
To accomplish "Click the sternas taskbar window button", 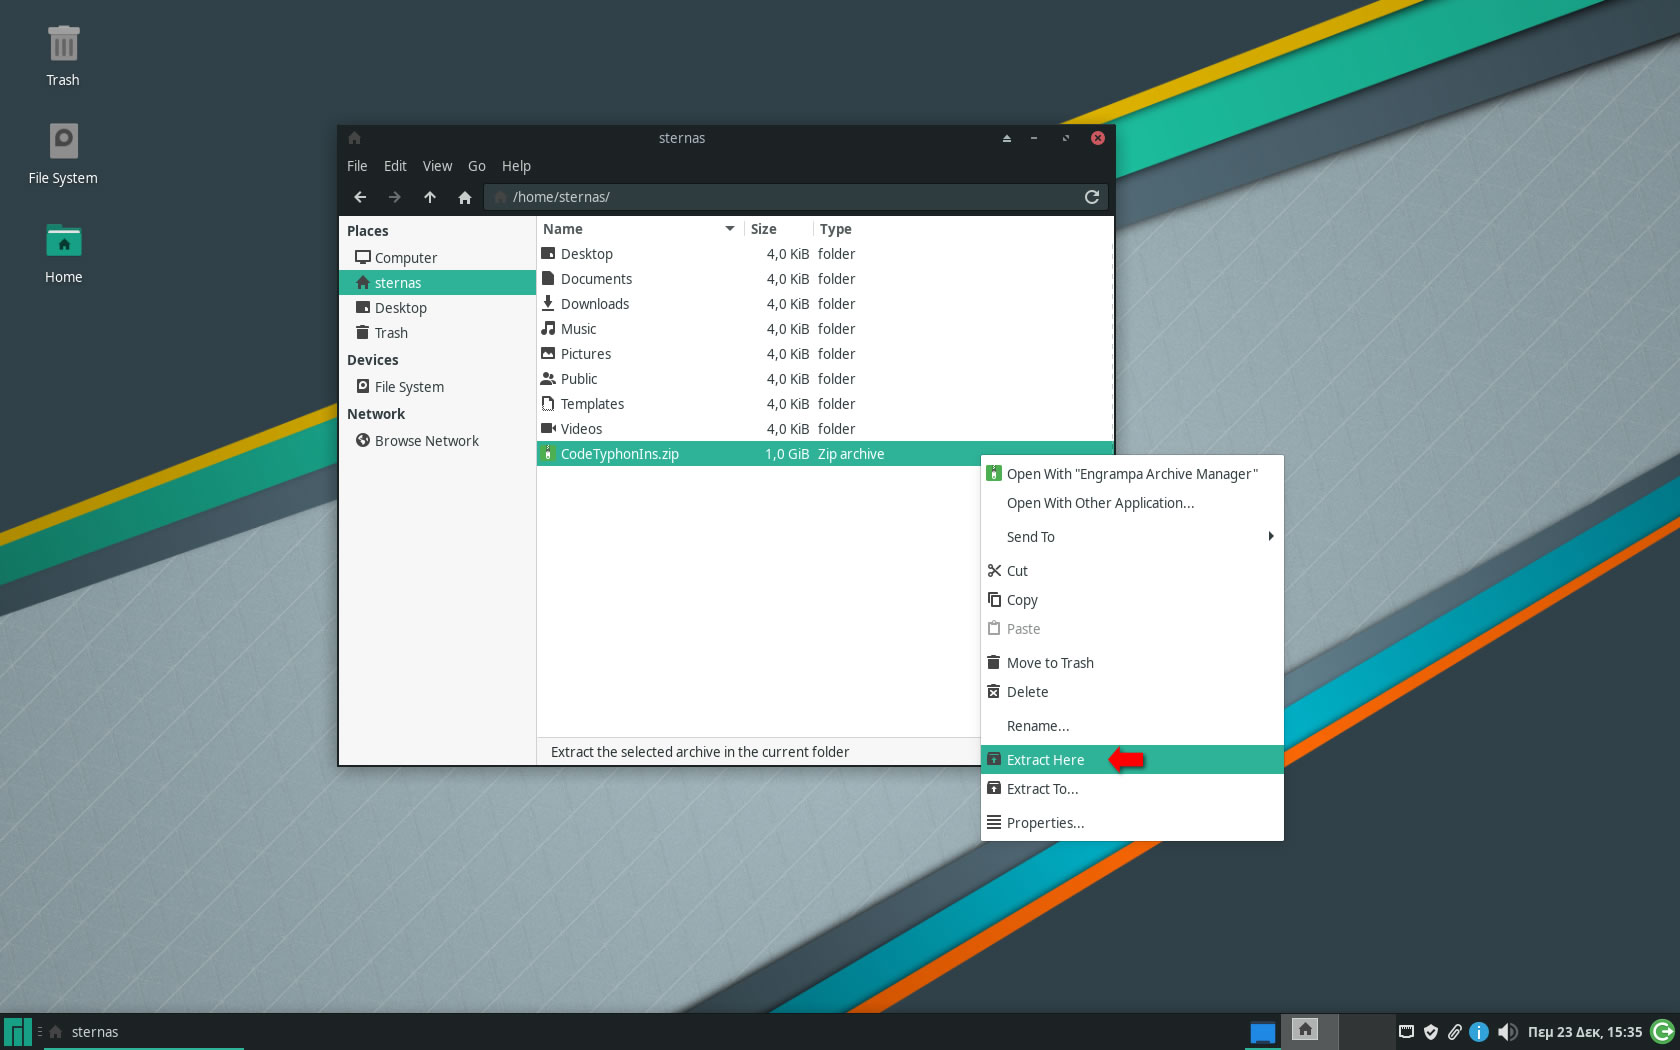I will 142,1032.
